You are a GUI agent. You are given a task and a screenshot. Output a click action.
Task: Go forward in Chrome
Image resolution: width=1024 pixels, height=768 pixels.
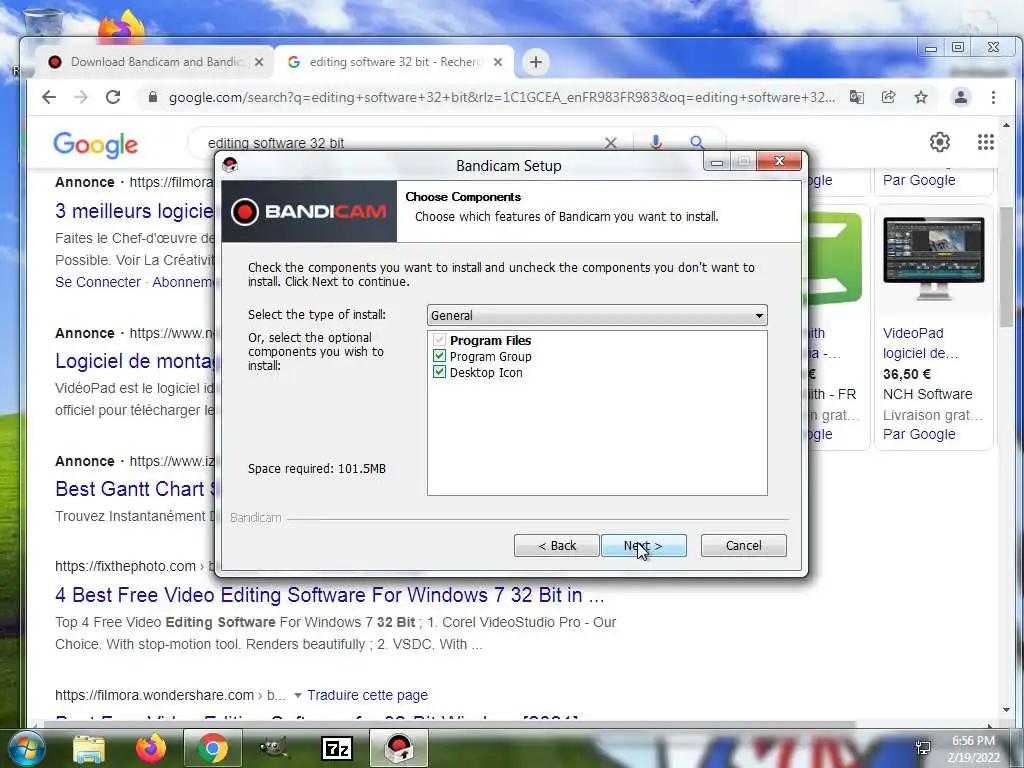(81, 97)
